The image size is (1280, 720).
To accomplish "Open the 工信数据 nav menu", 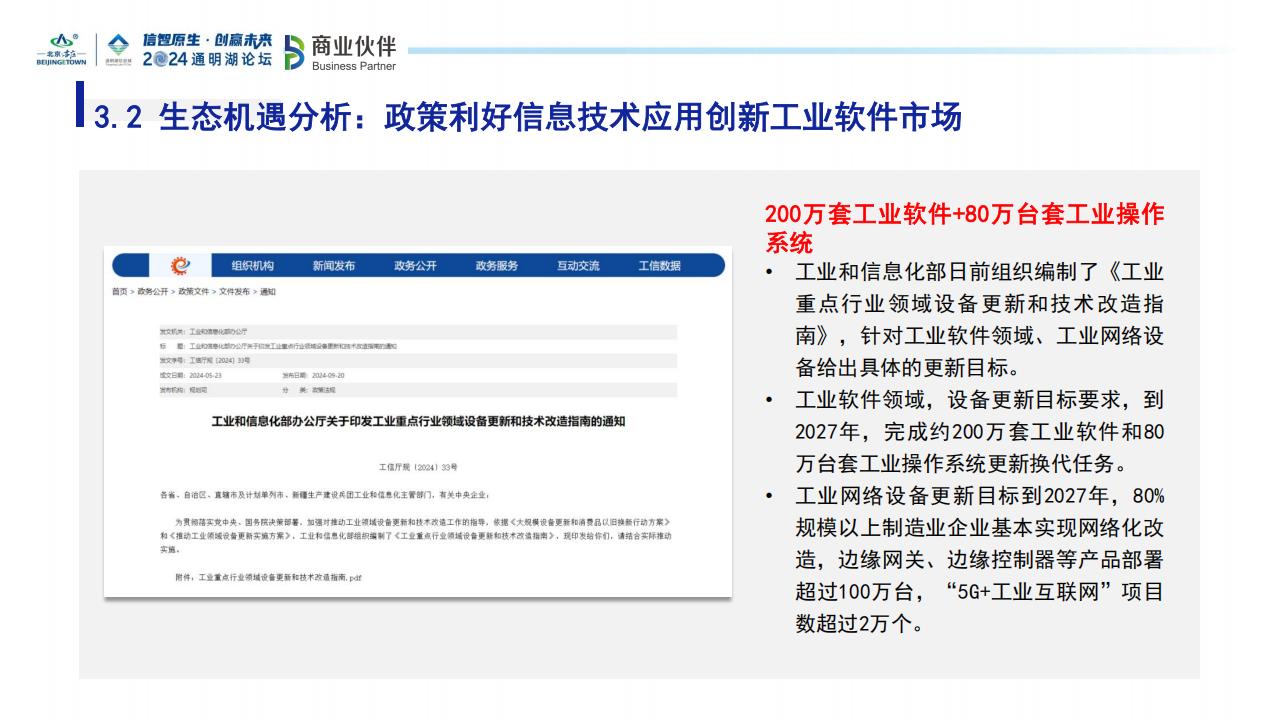I will tap(660, 266).
